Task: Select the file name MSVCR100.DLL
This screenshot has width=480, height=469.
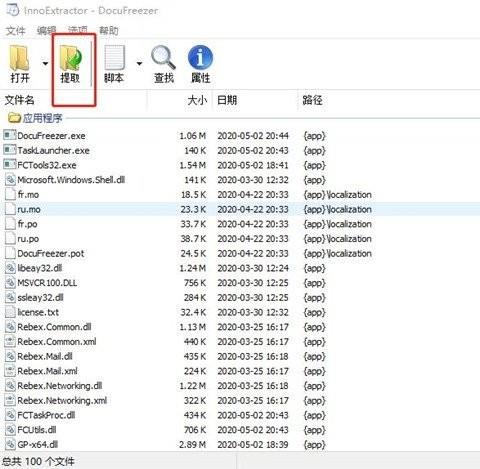Action: 47,283
